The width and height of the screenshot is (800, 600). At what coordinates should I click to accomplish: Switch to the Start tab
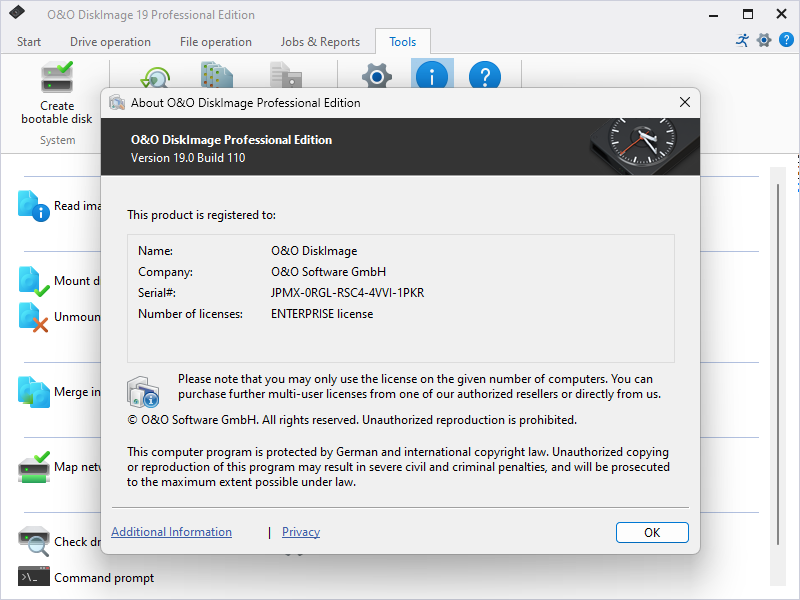coord(29,42)
